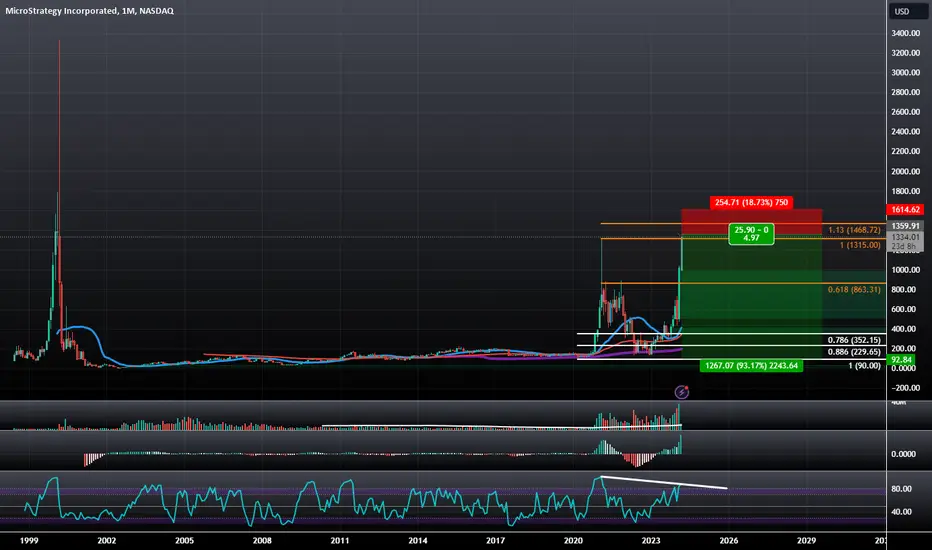Click the 2014 time axis label
Screen dimensions: 932x550
click(x=418, y=540)
